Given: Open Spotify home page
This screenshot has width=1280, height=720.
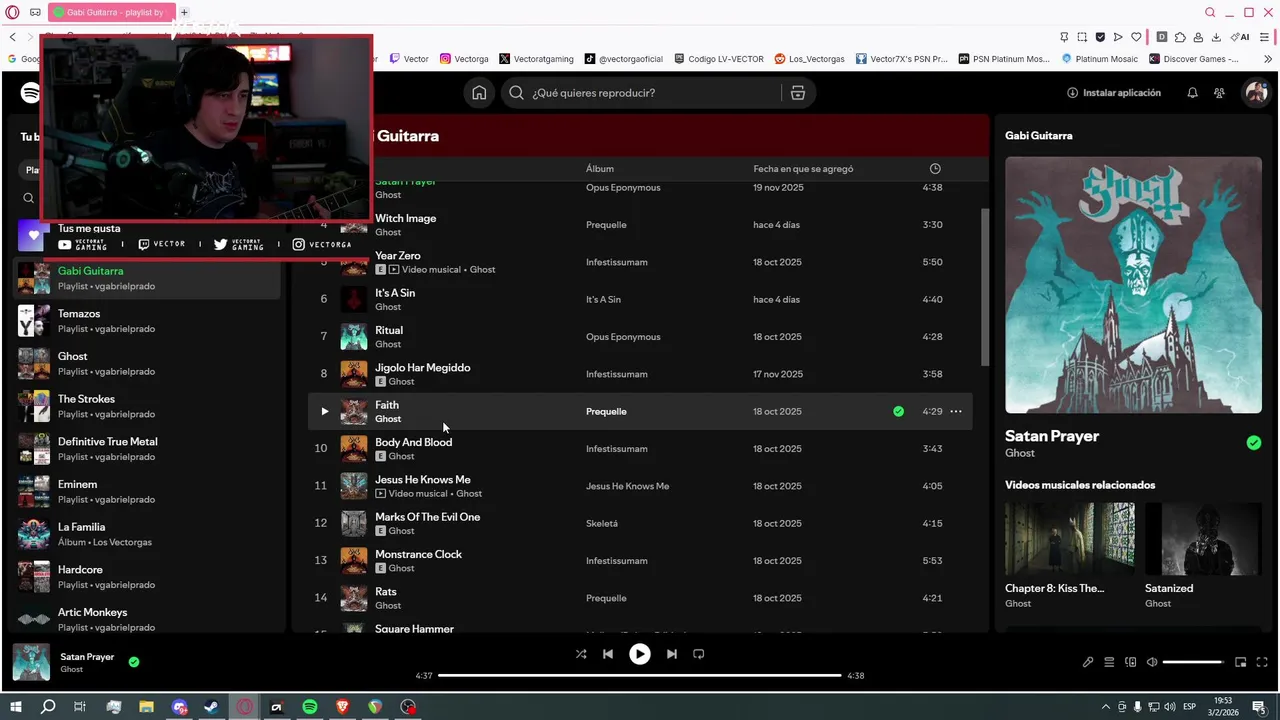Looking at the screenshot, I should [x=479, y=93].
